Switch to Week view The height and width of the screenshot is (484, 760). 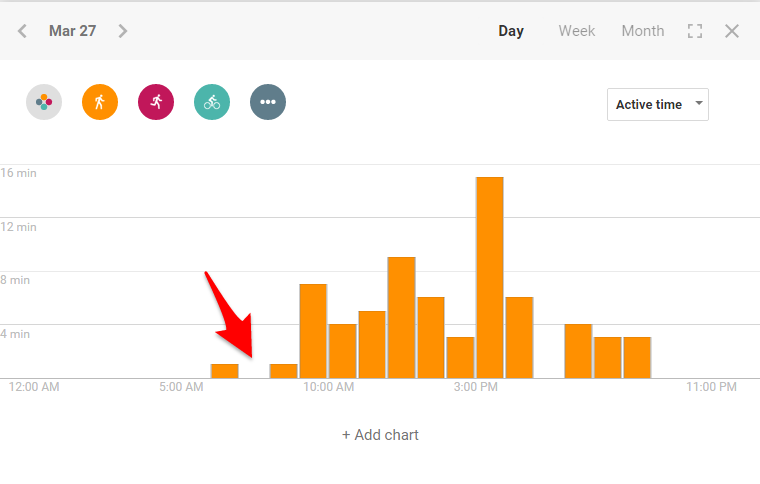coord(577,31)
